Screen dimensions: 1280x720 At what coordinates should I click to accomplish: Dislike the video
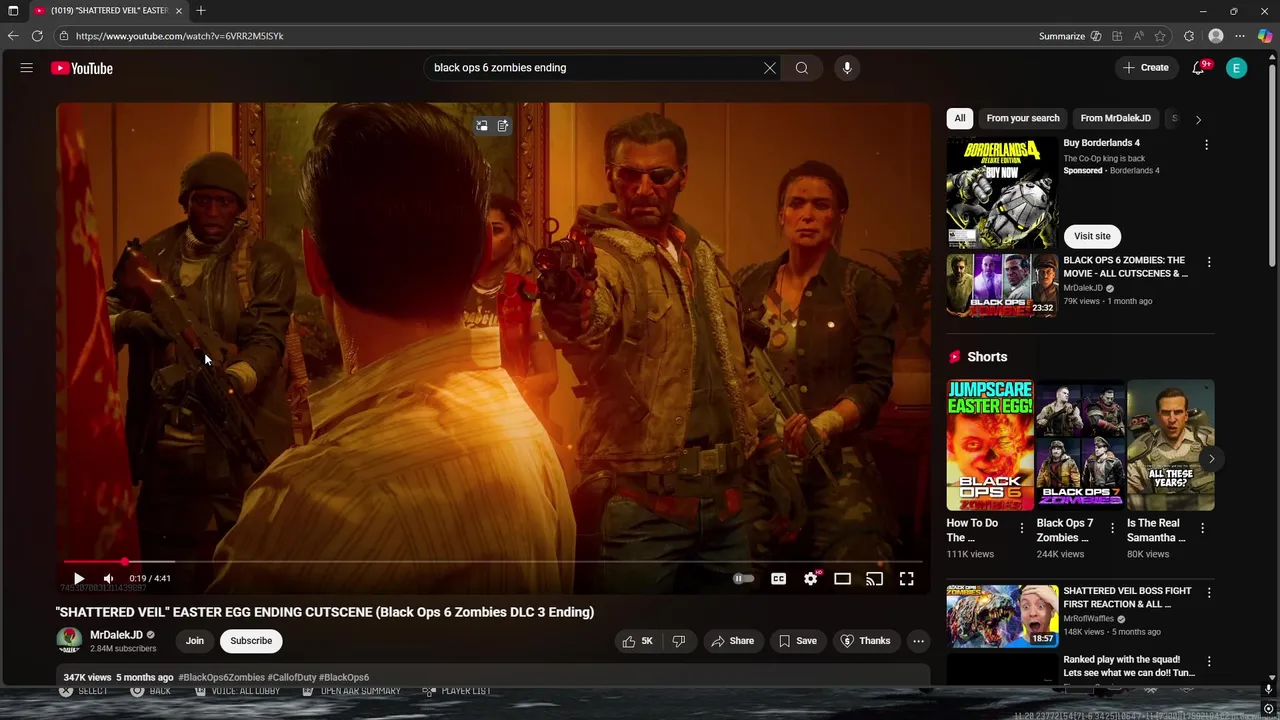pos(678,641)
